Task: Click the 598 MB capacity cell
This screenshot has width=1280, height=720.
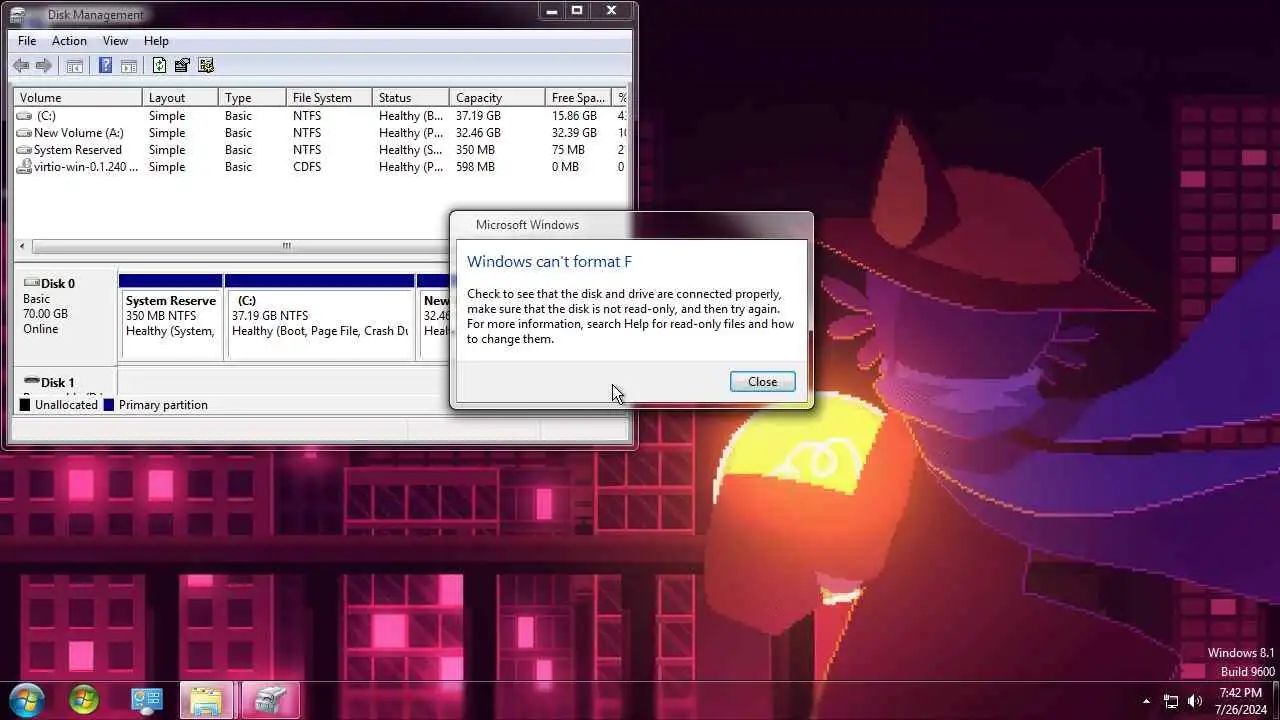Action: point(475,167)
